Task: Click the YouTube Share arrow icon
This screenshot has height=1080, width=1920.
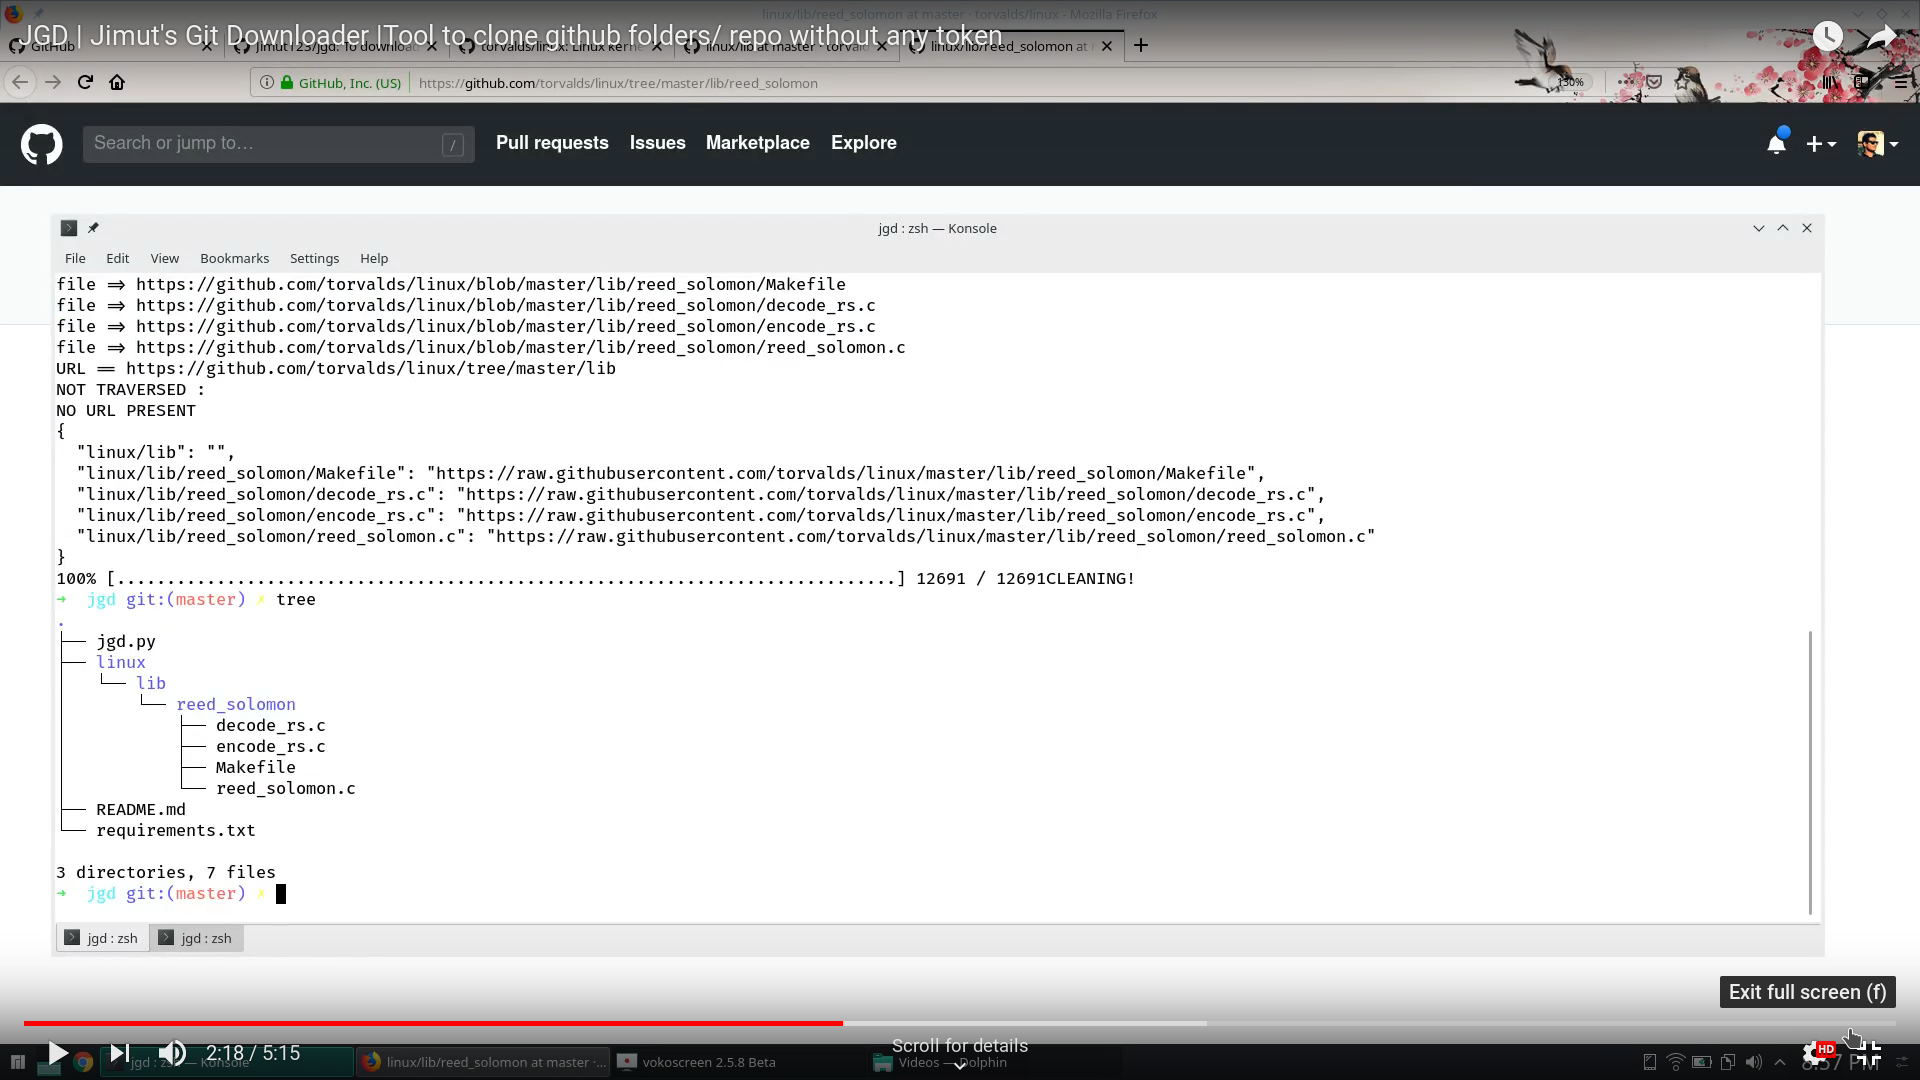Action: coord(1881,37)
